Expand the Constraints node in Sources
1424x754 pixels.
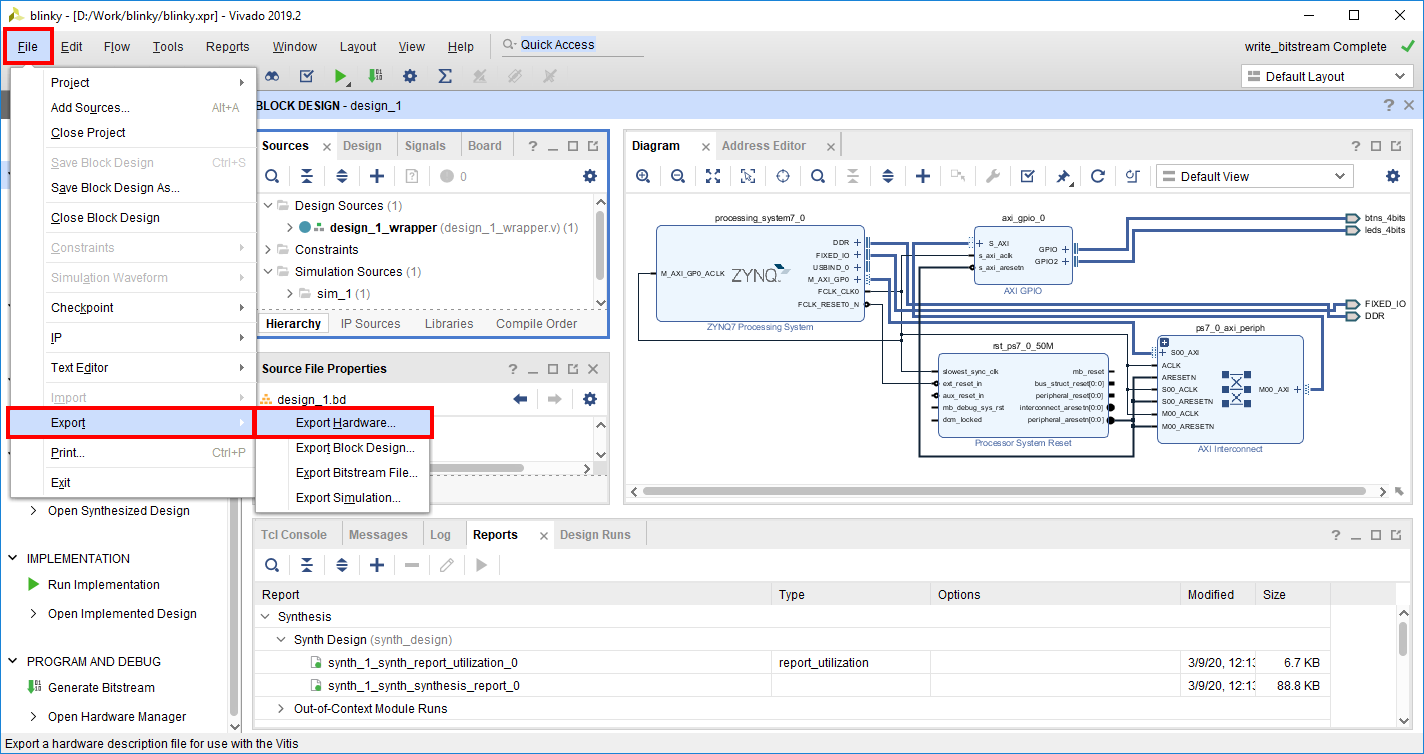268,250
